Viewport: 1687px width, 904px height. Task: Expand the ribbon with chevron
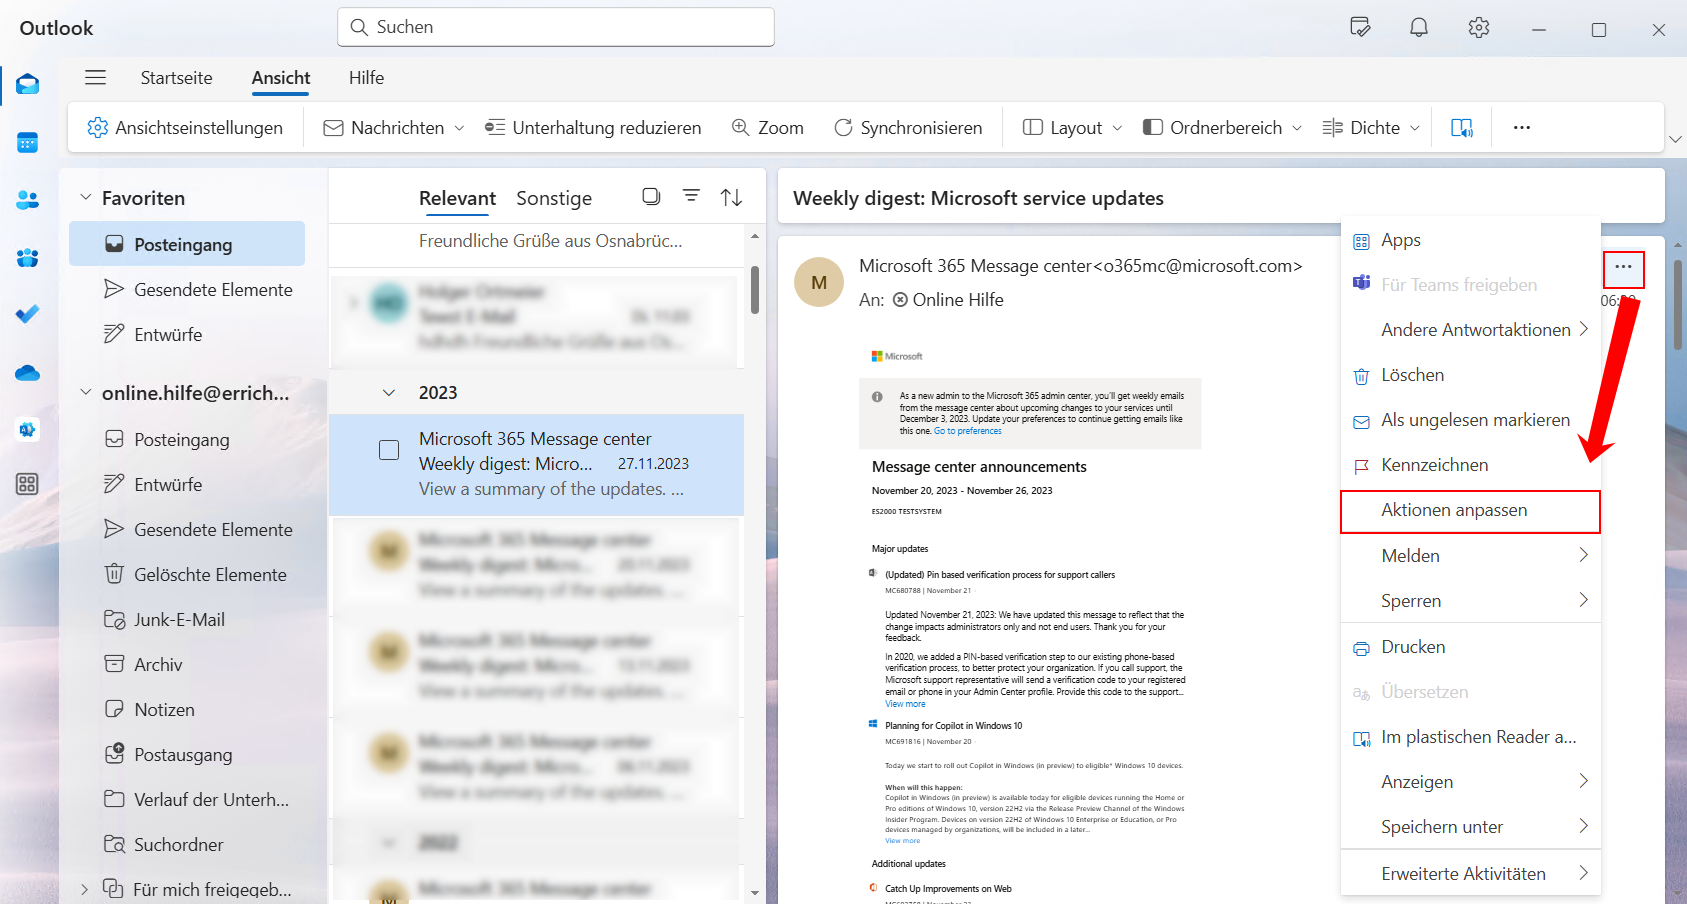click(x=1675, y=139)
